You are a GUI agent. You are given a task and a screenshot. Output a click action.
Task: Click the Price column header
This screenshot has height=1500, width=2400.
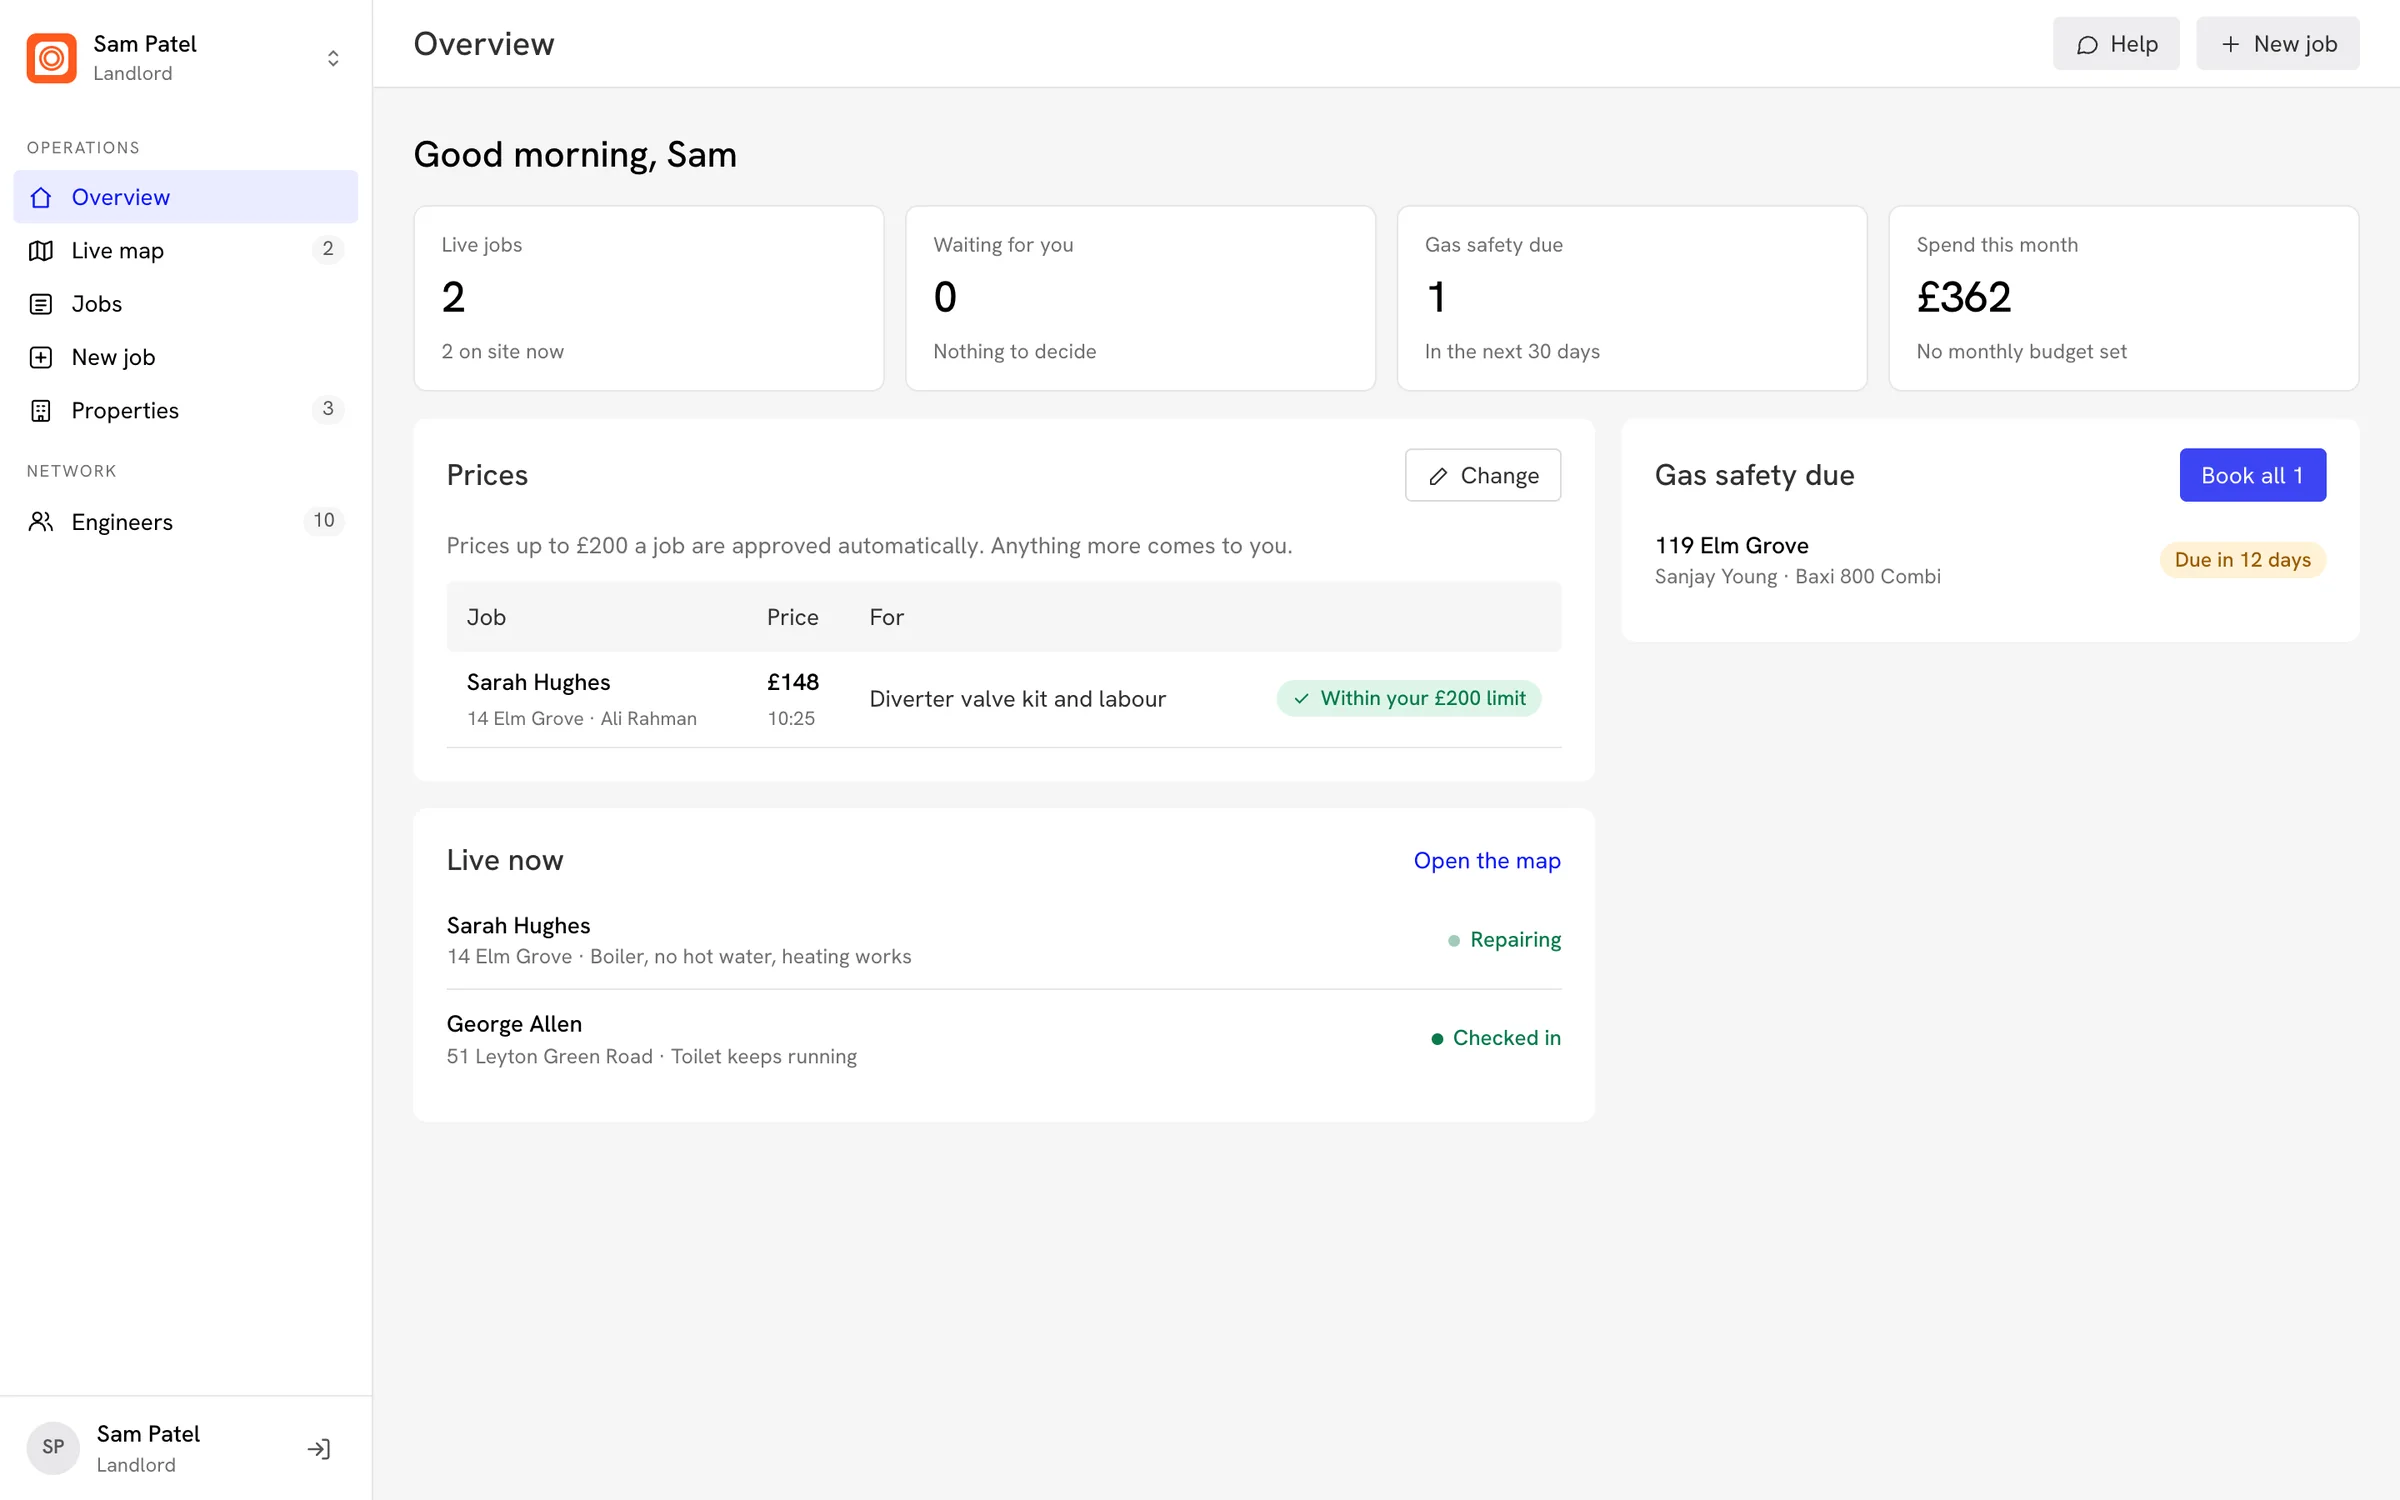pos(792,617)
